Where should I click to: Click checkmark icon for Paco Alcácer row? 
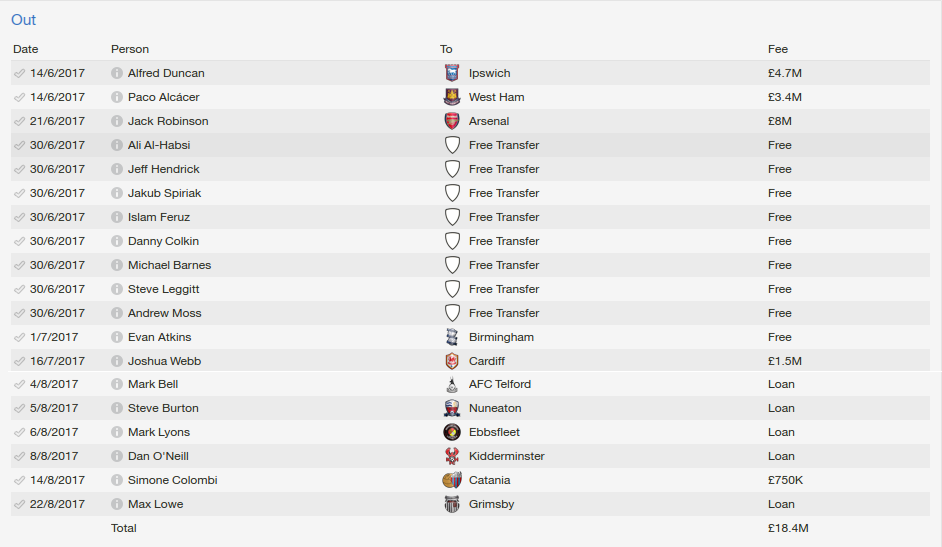(19, 97)
